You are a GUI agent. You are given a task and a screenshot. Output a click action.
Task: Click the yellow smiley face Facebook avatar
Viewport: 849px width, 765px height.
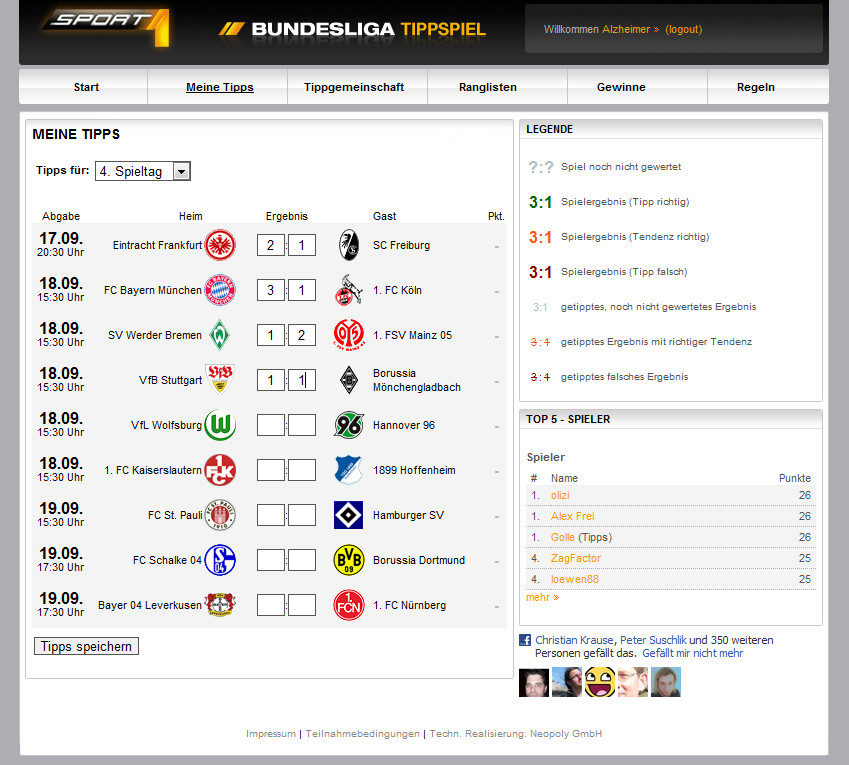click(600, 682)
